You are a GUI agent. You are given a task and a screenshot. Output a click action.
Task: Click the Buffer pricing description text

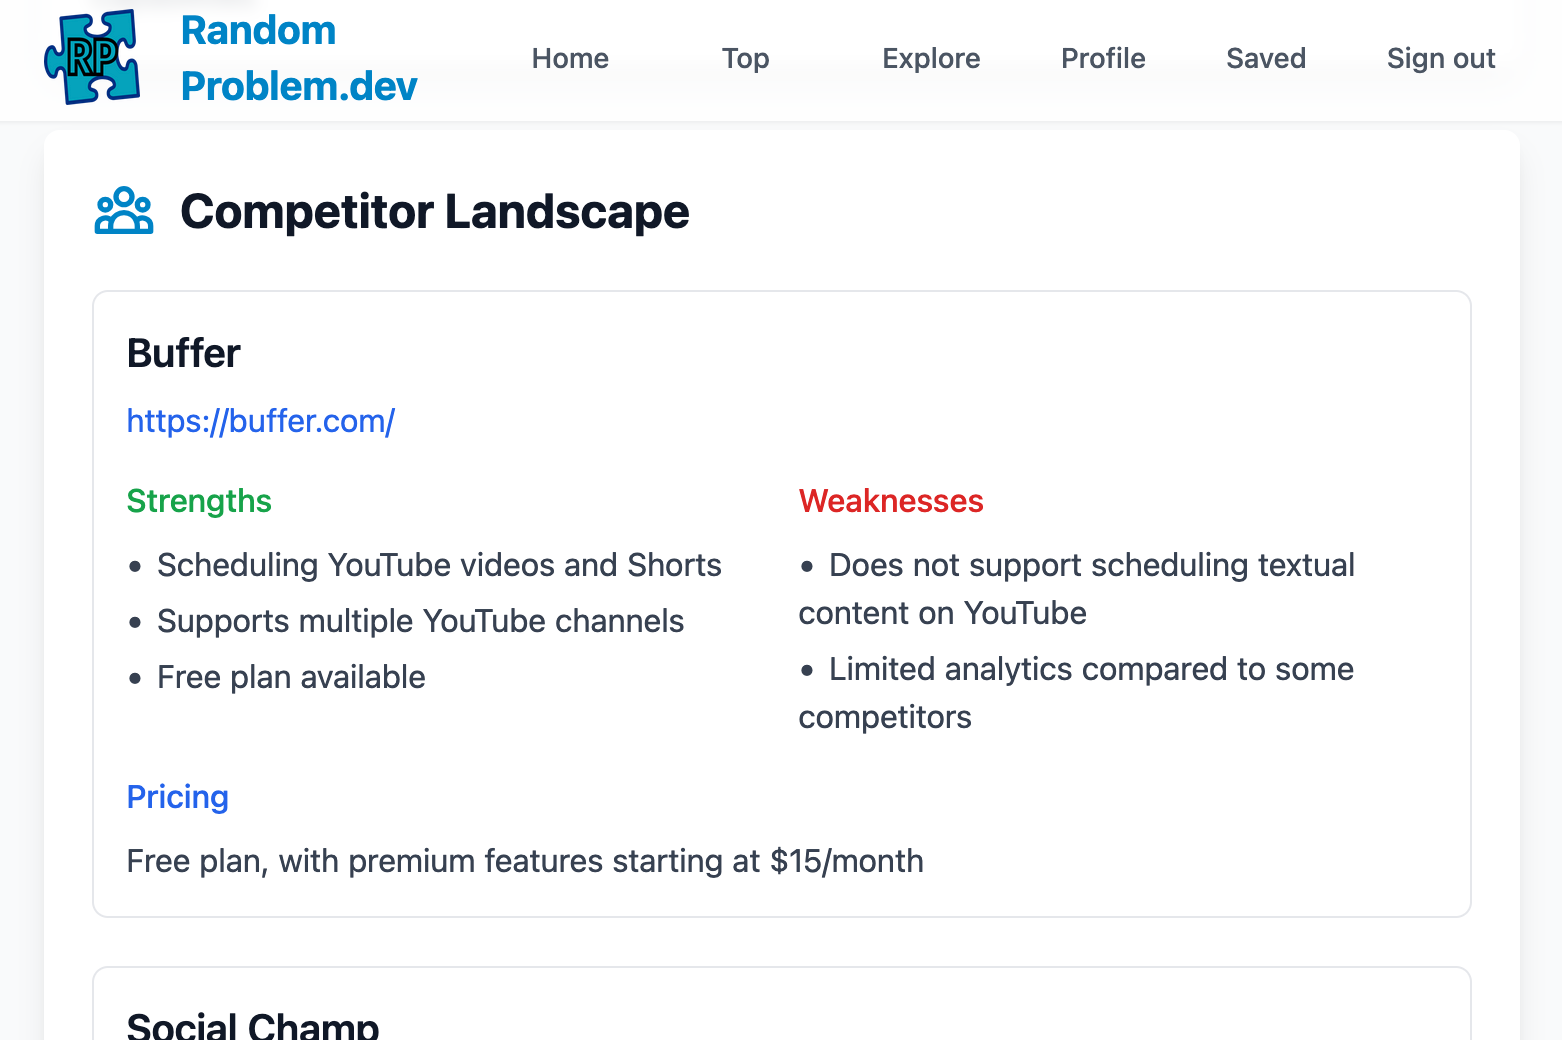pyautogui.click(x=525, y=861)
